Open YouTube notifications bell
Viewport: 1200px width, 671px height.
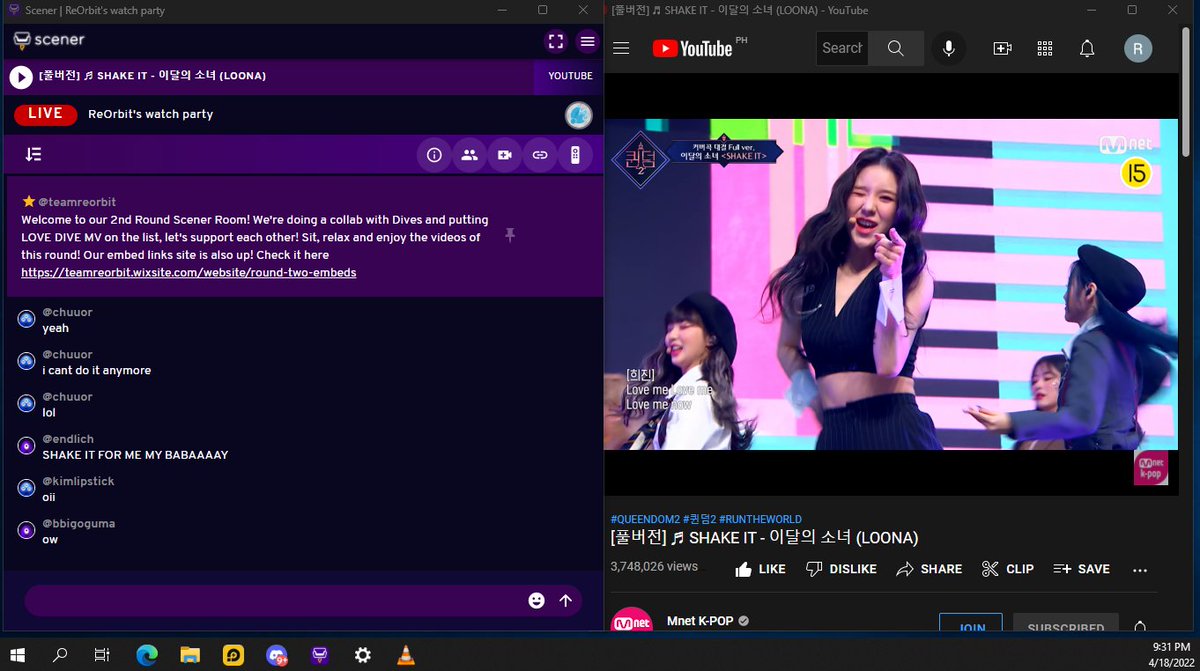1087,48
